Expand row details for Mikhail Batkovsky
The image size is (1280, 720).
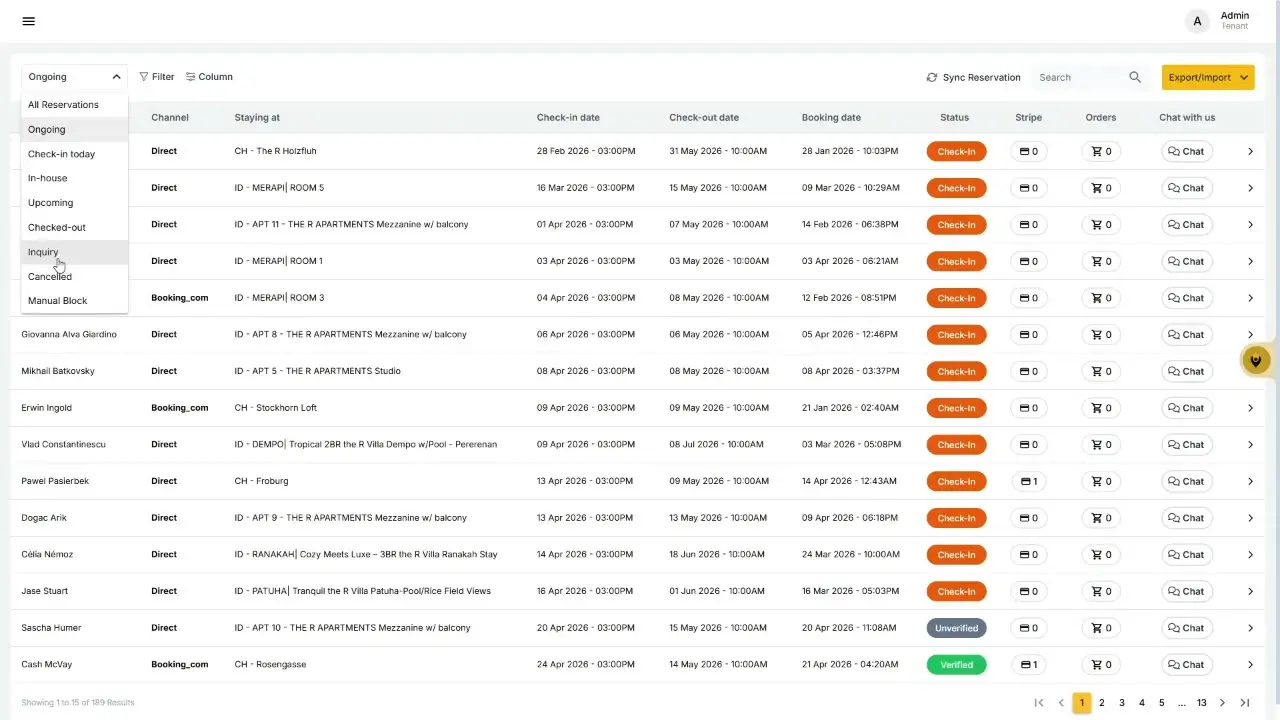1250,371
